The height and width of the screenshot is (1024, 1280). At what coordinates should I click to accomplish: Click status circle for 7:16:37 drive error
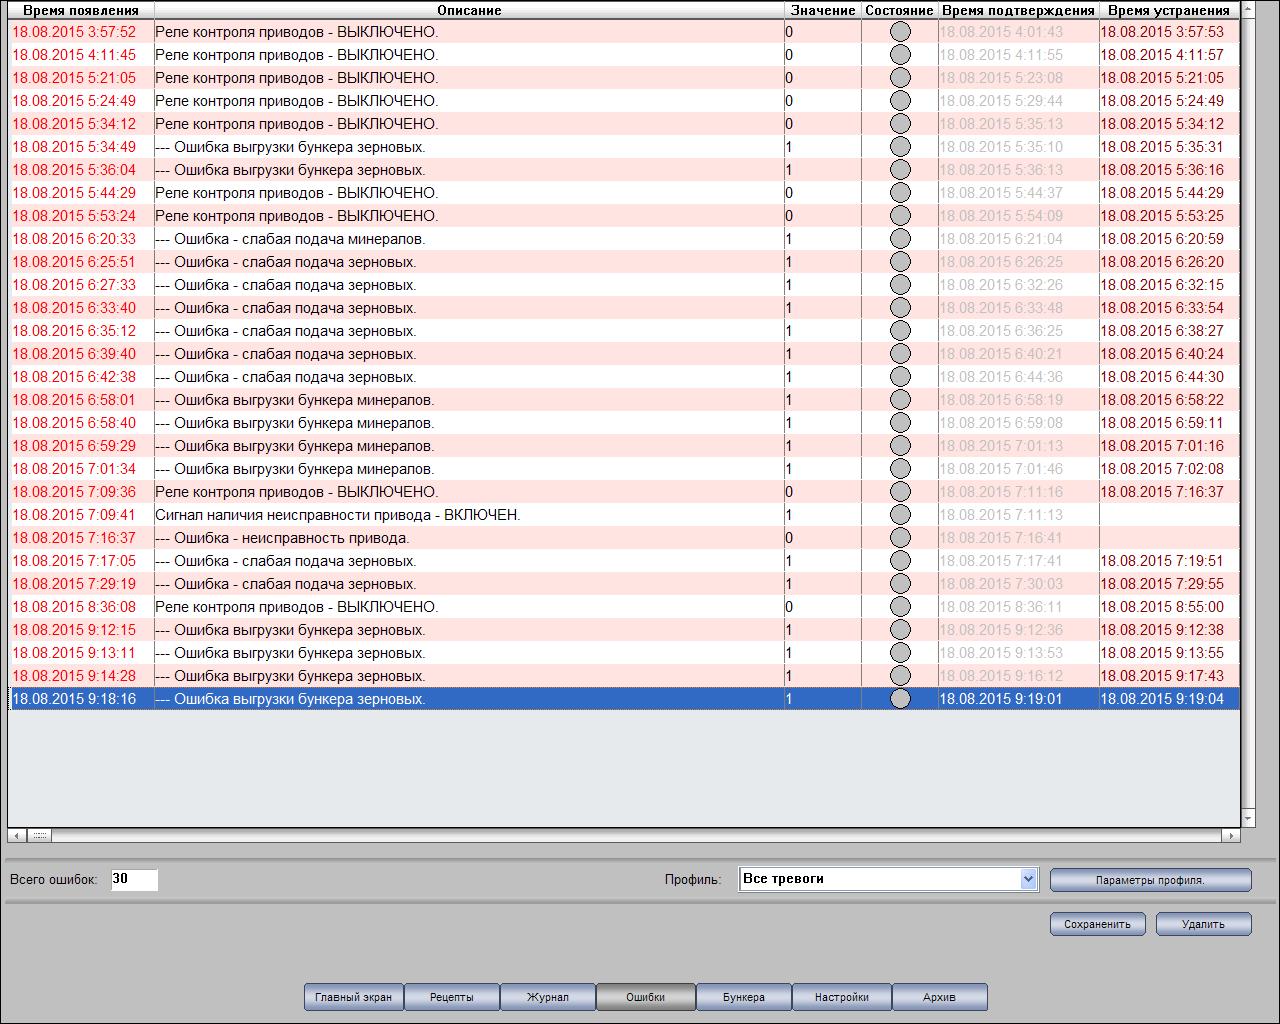[x=900, y=538]
